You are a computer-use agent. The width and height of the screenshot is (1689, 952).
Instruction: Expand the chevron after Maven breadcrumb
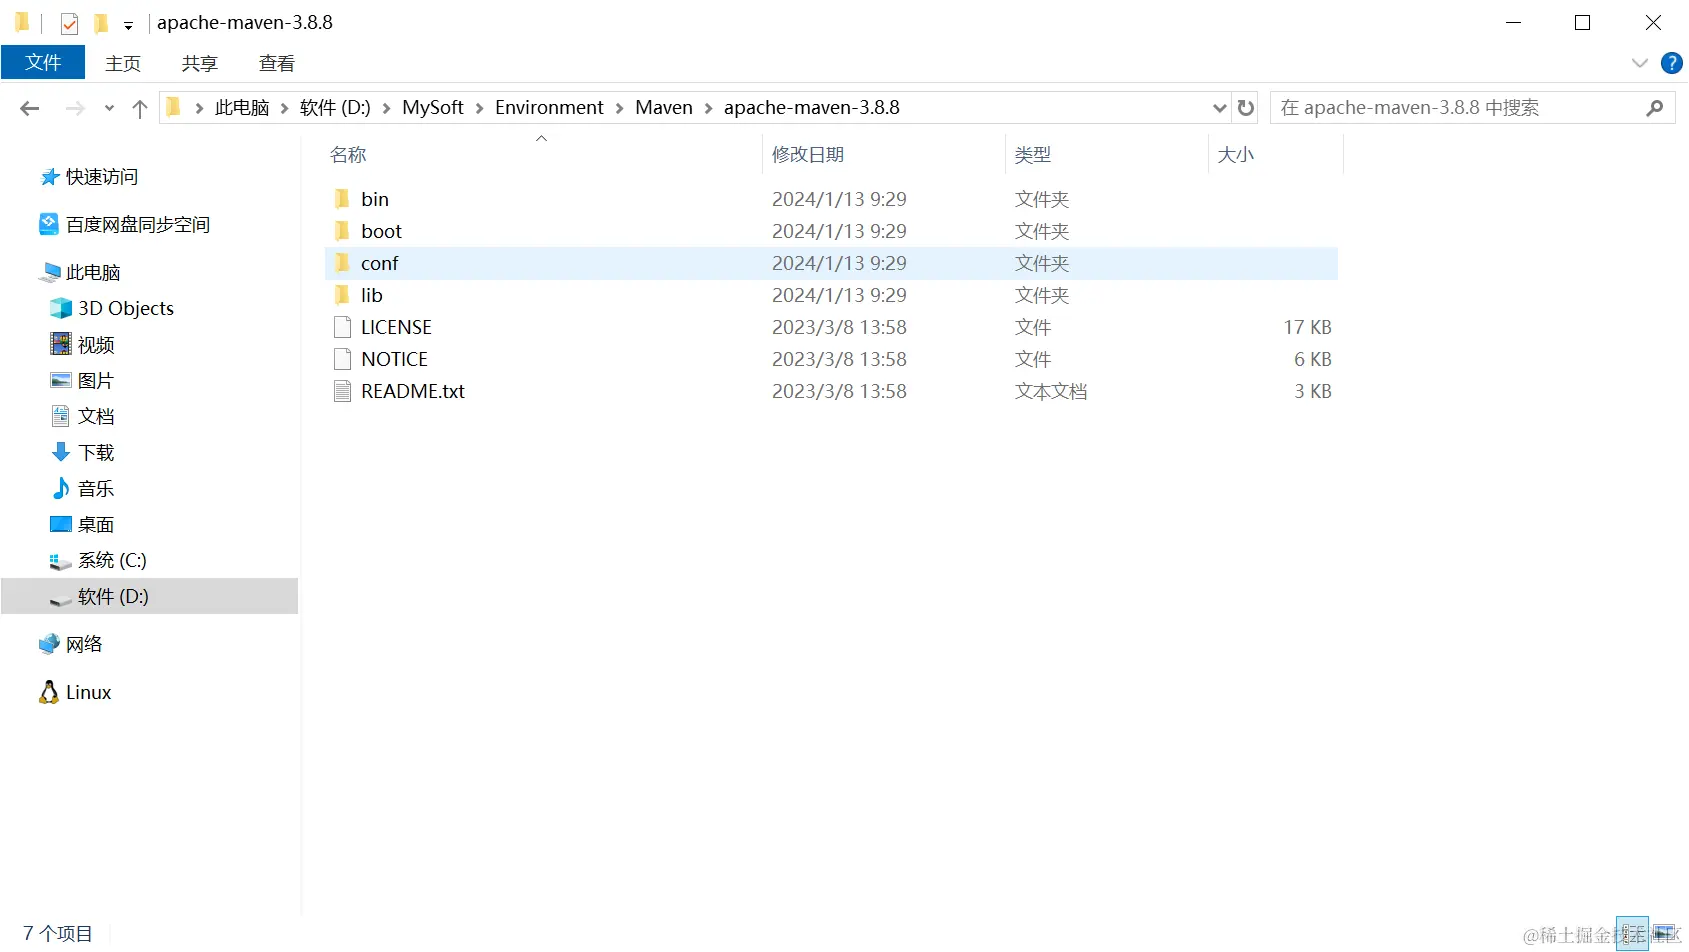709,108
